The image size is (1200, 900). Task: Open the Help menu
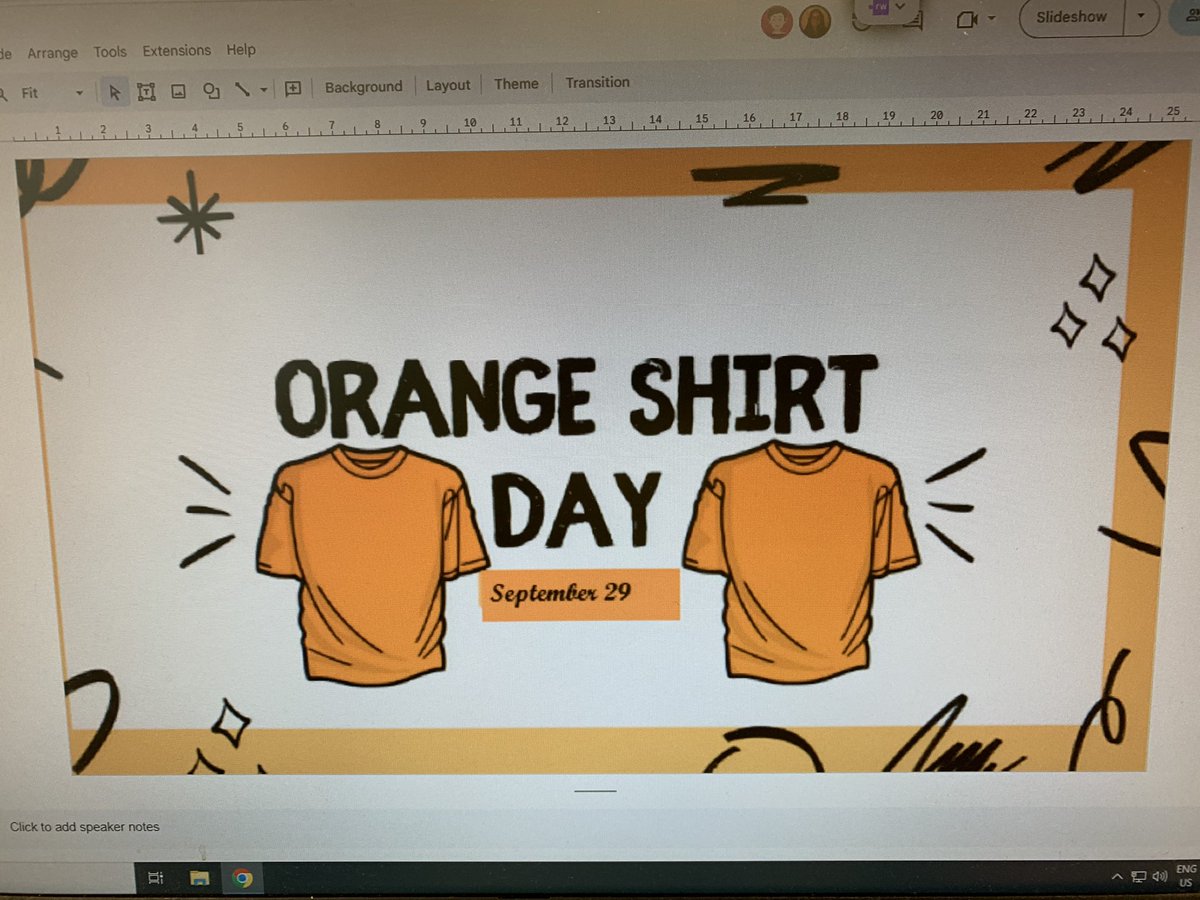(x=241, y=49)
